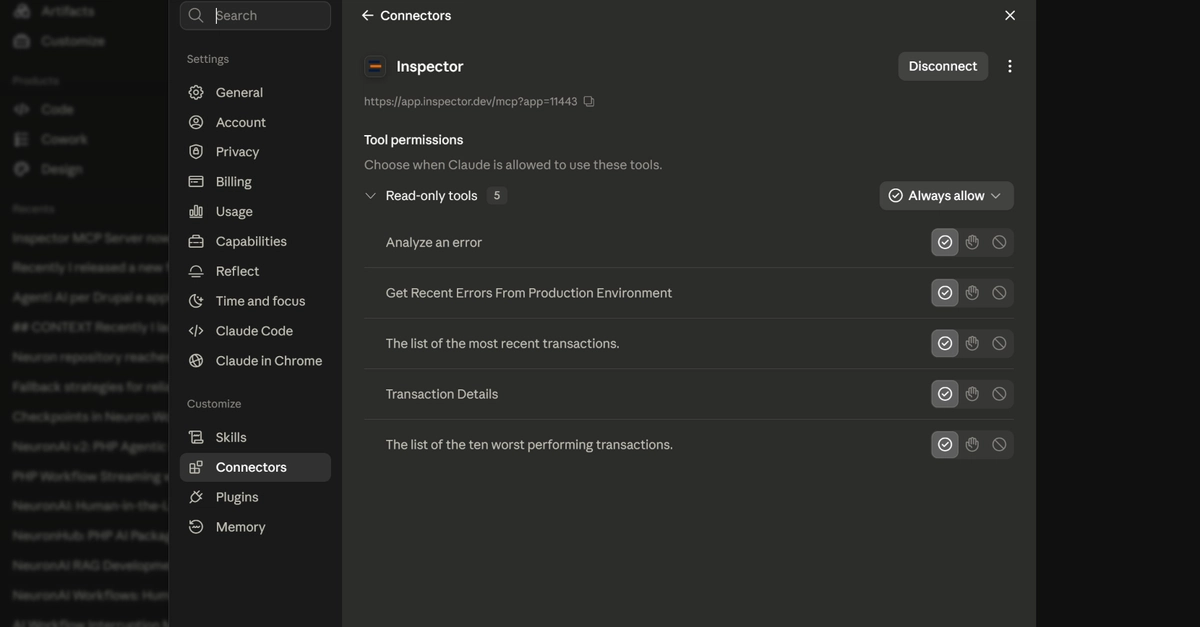Set Analyze an error to always allow
The width and height of the screenshot is (1200, 627).
(x=945, y=242)
